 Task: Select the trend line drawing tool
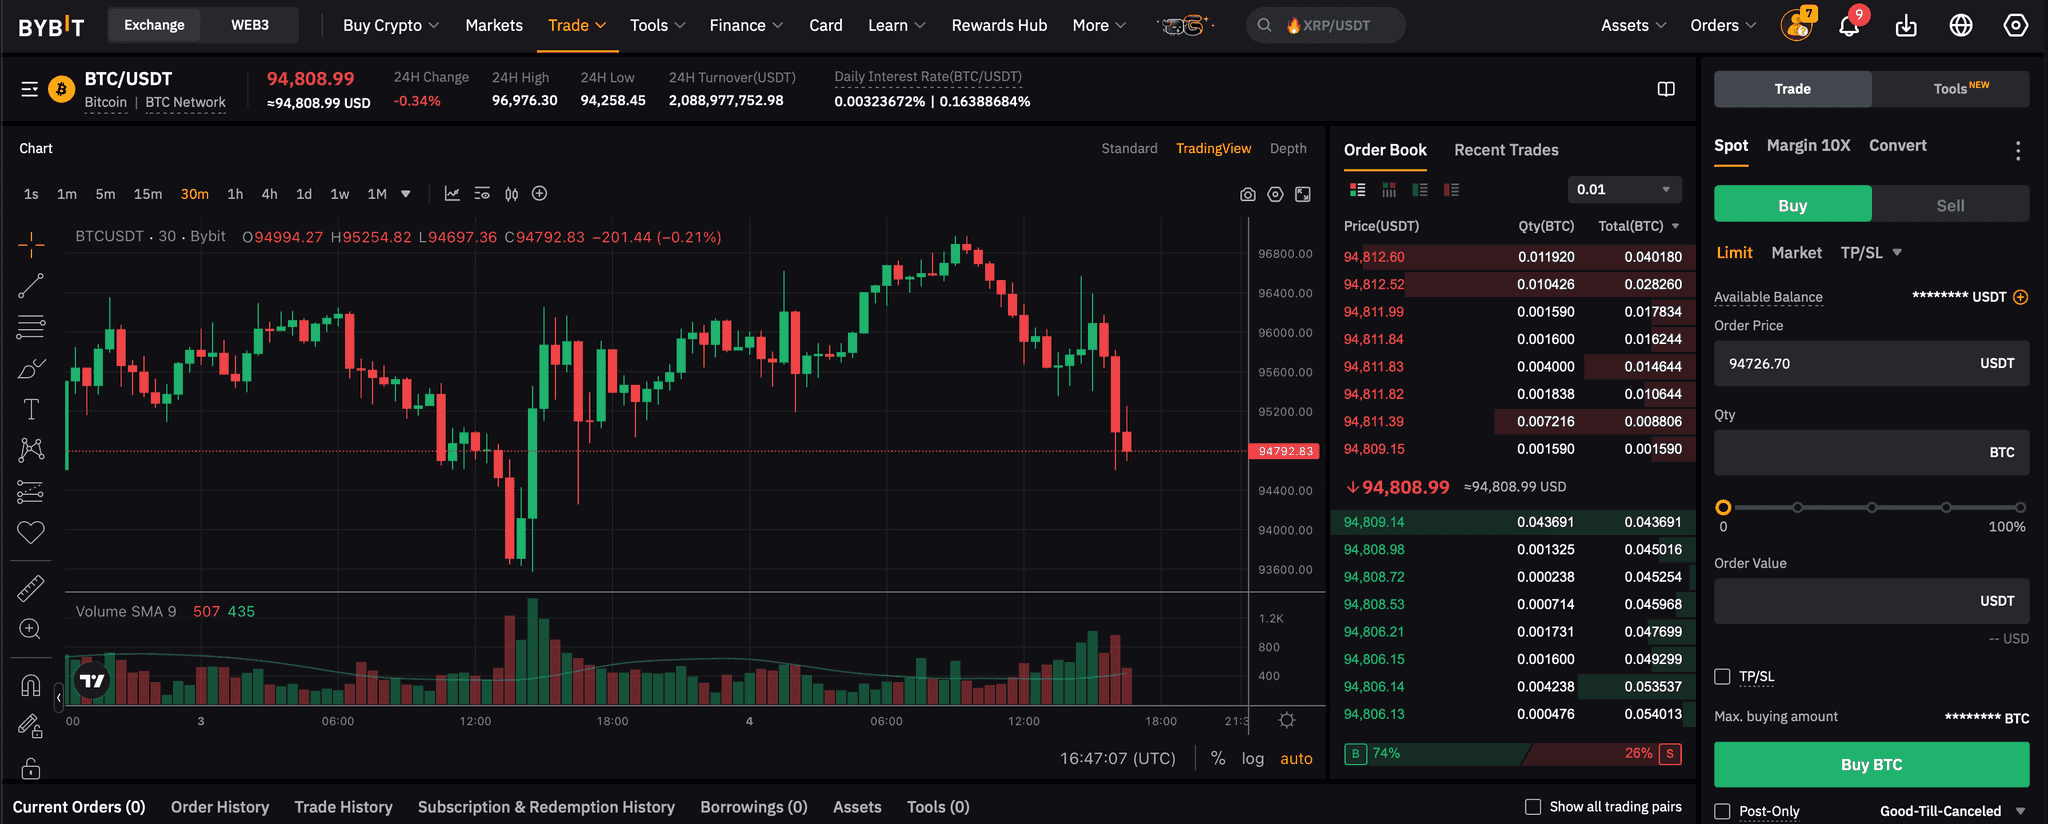click(31, 285)
